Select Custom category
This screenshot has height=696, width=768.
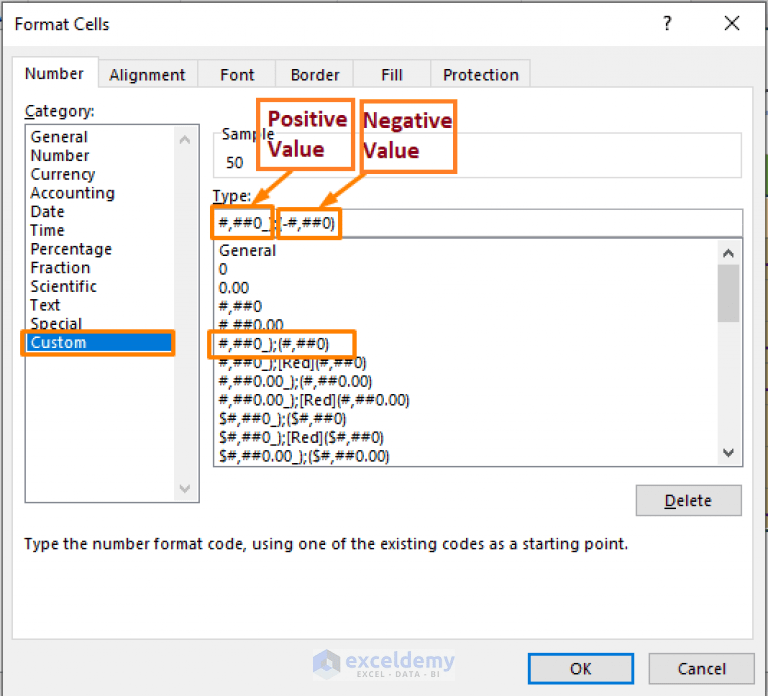tap(98, 342)
